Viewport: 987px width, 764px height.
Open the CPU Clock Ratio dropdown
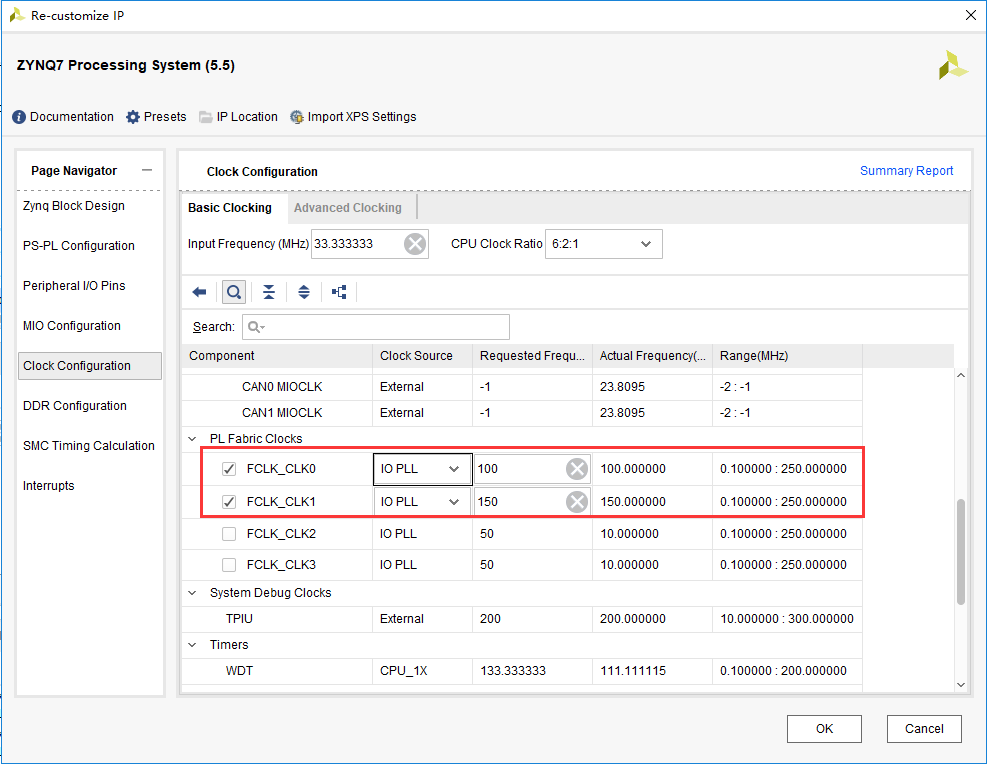604,244
